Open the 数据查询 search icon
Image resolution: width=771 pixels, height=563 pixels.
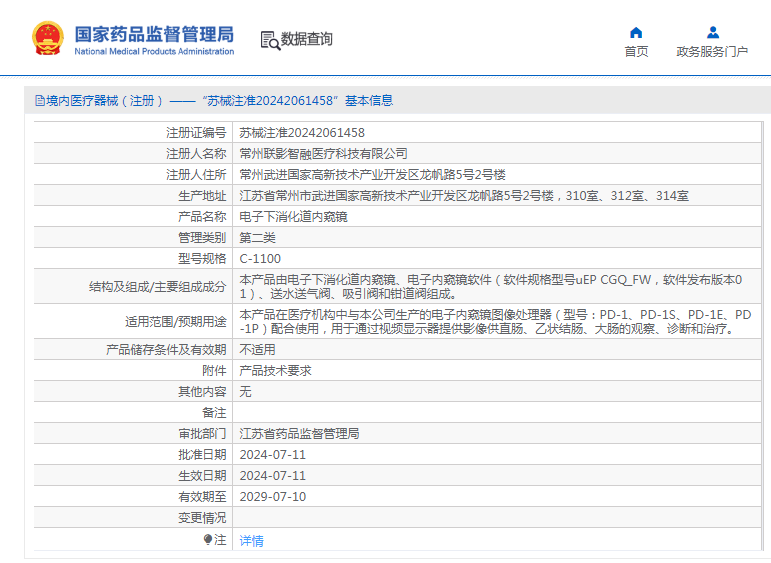click(270, 40)
